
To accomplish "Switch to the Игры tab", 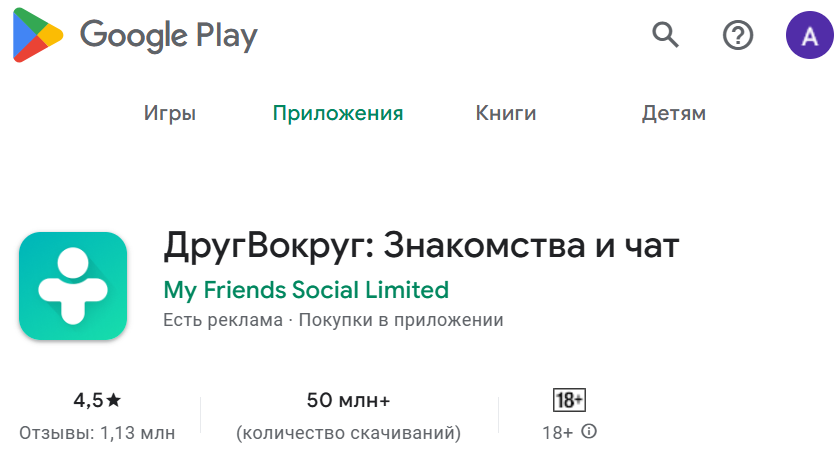I will [x=170, y=113].
